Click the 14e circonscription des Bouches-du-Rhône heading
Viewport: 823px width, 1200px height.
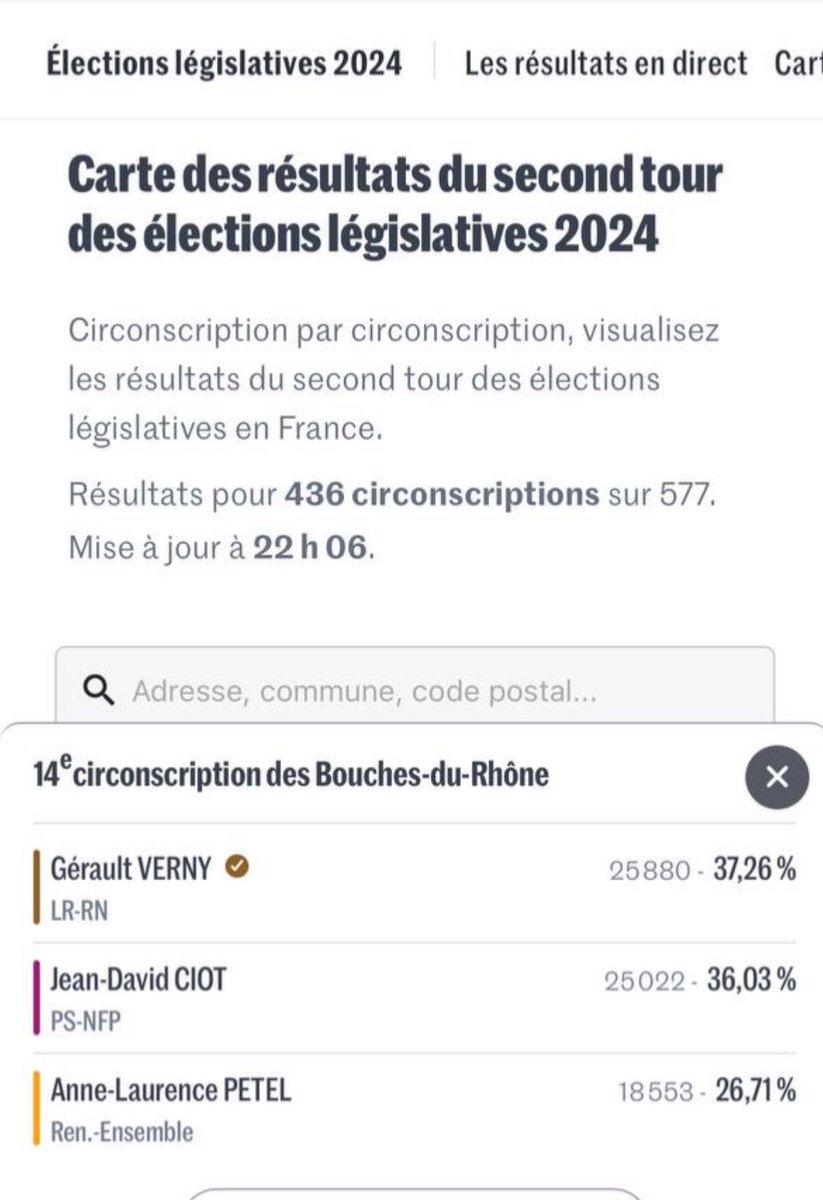point(291,773)
